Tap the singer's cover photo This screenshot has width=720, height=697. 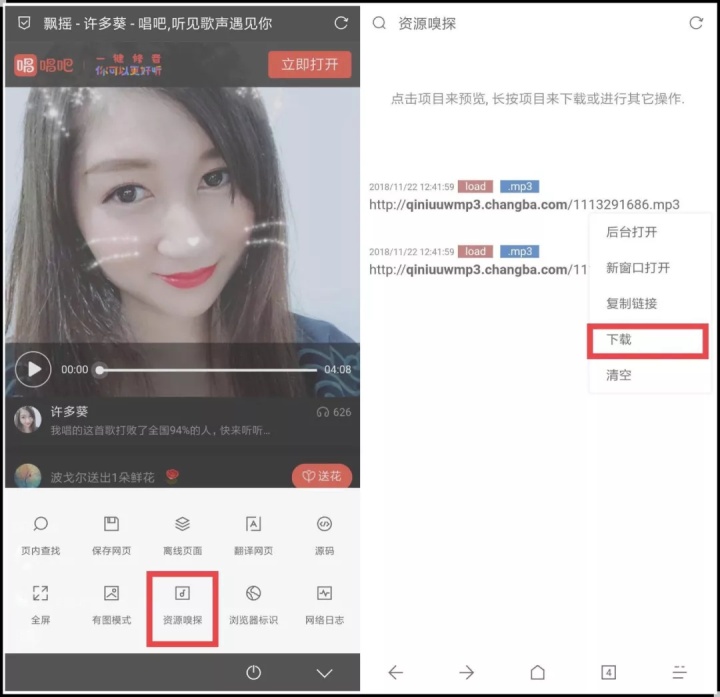pyautogui.click(x=182, y=216)
